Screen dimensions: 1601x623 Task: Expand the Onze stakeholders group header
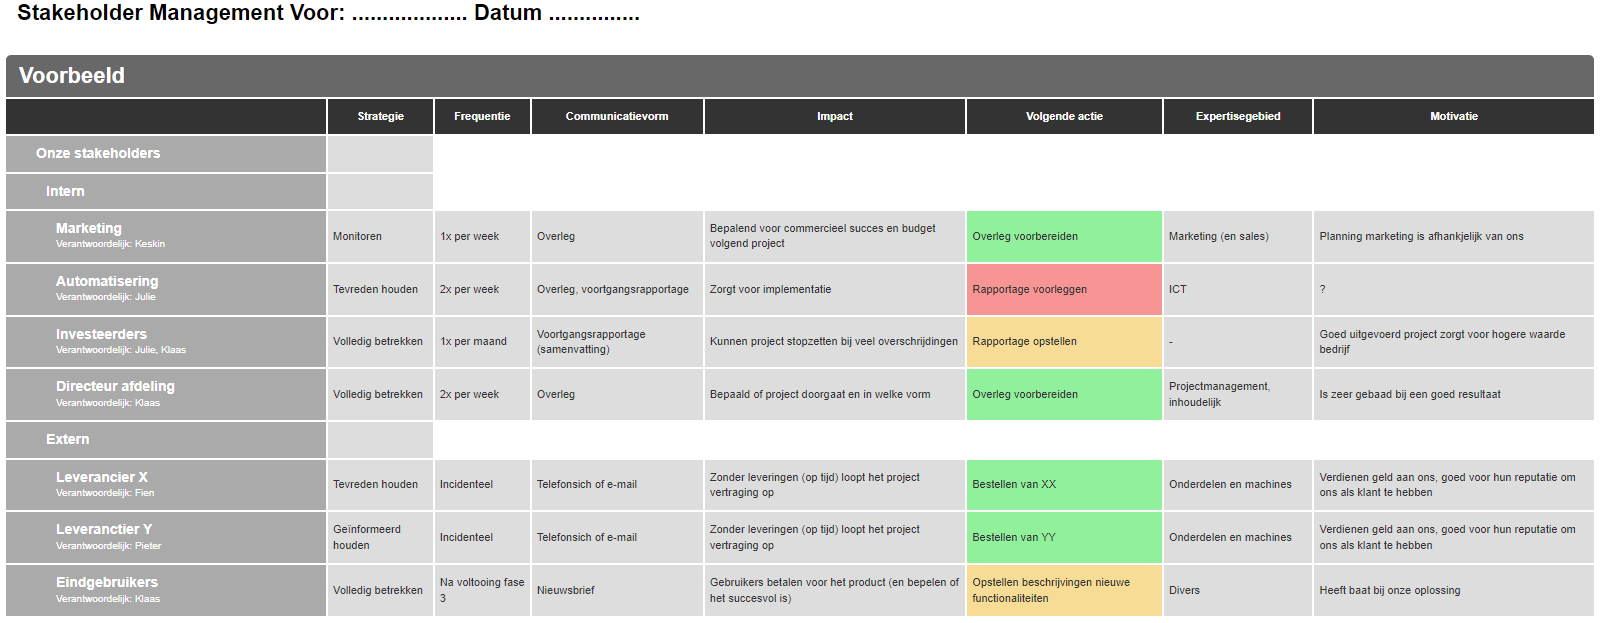[x=98, y=153]
